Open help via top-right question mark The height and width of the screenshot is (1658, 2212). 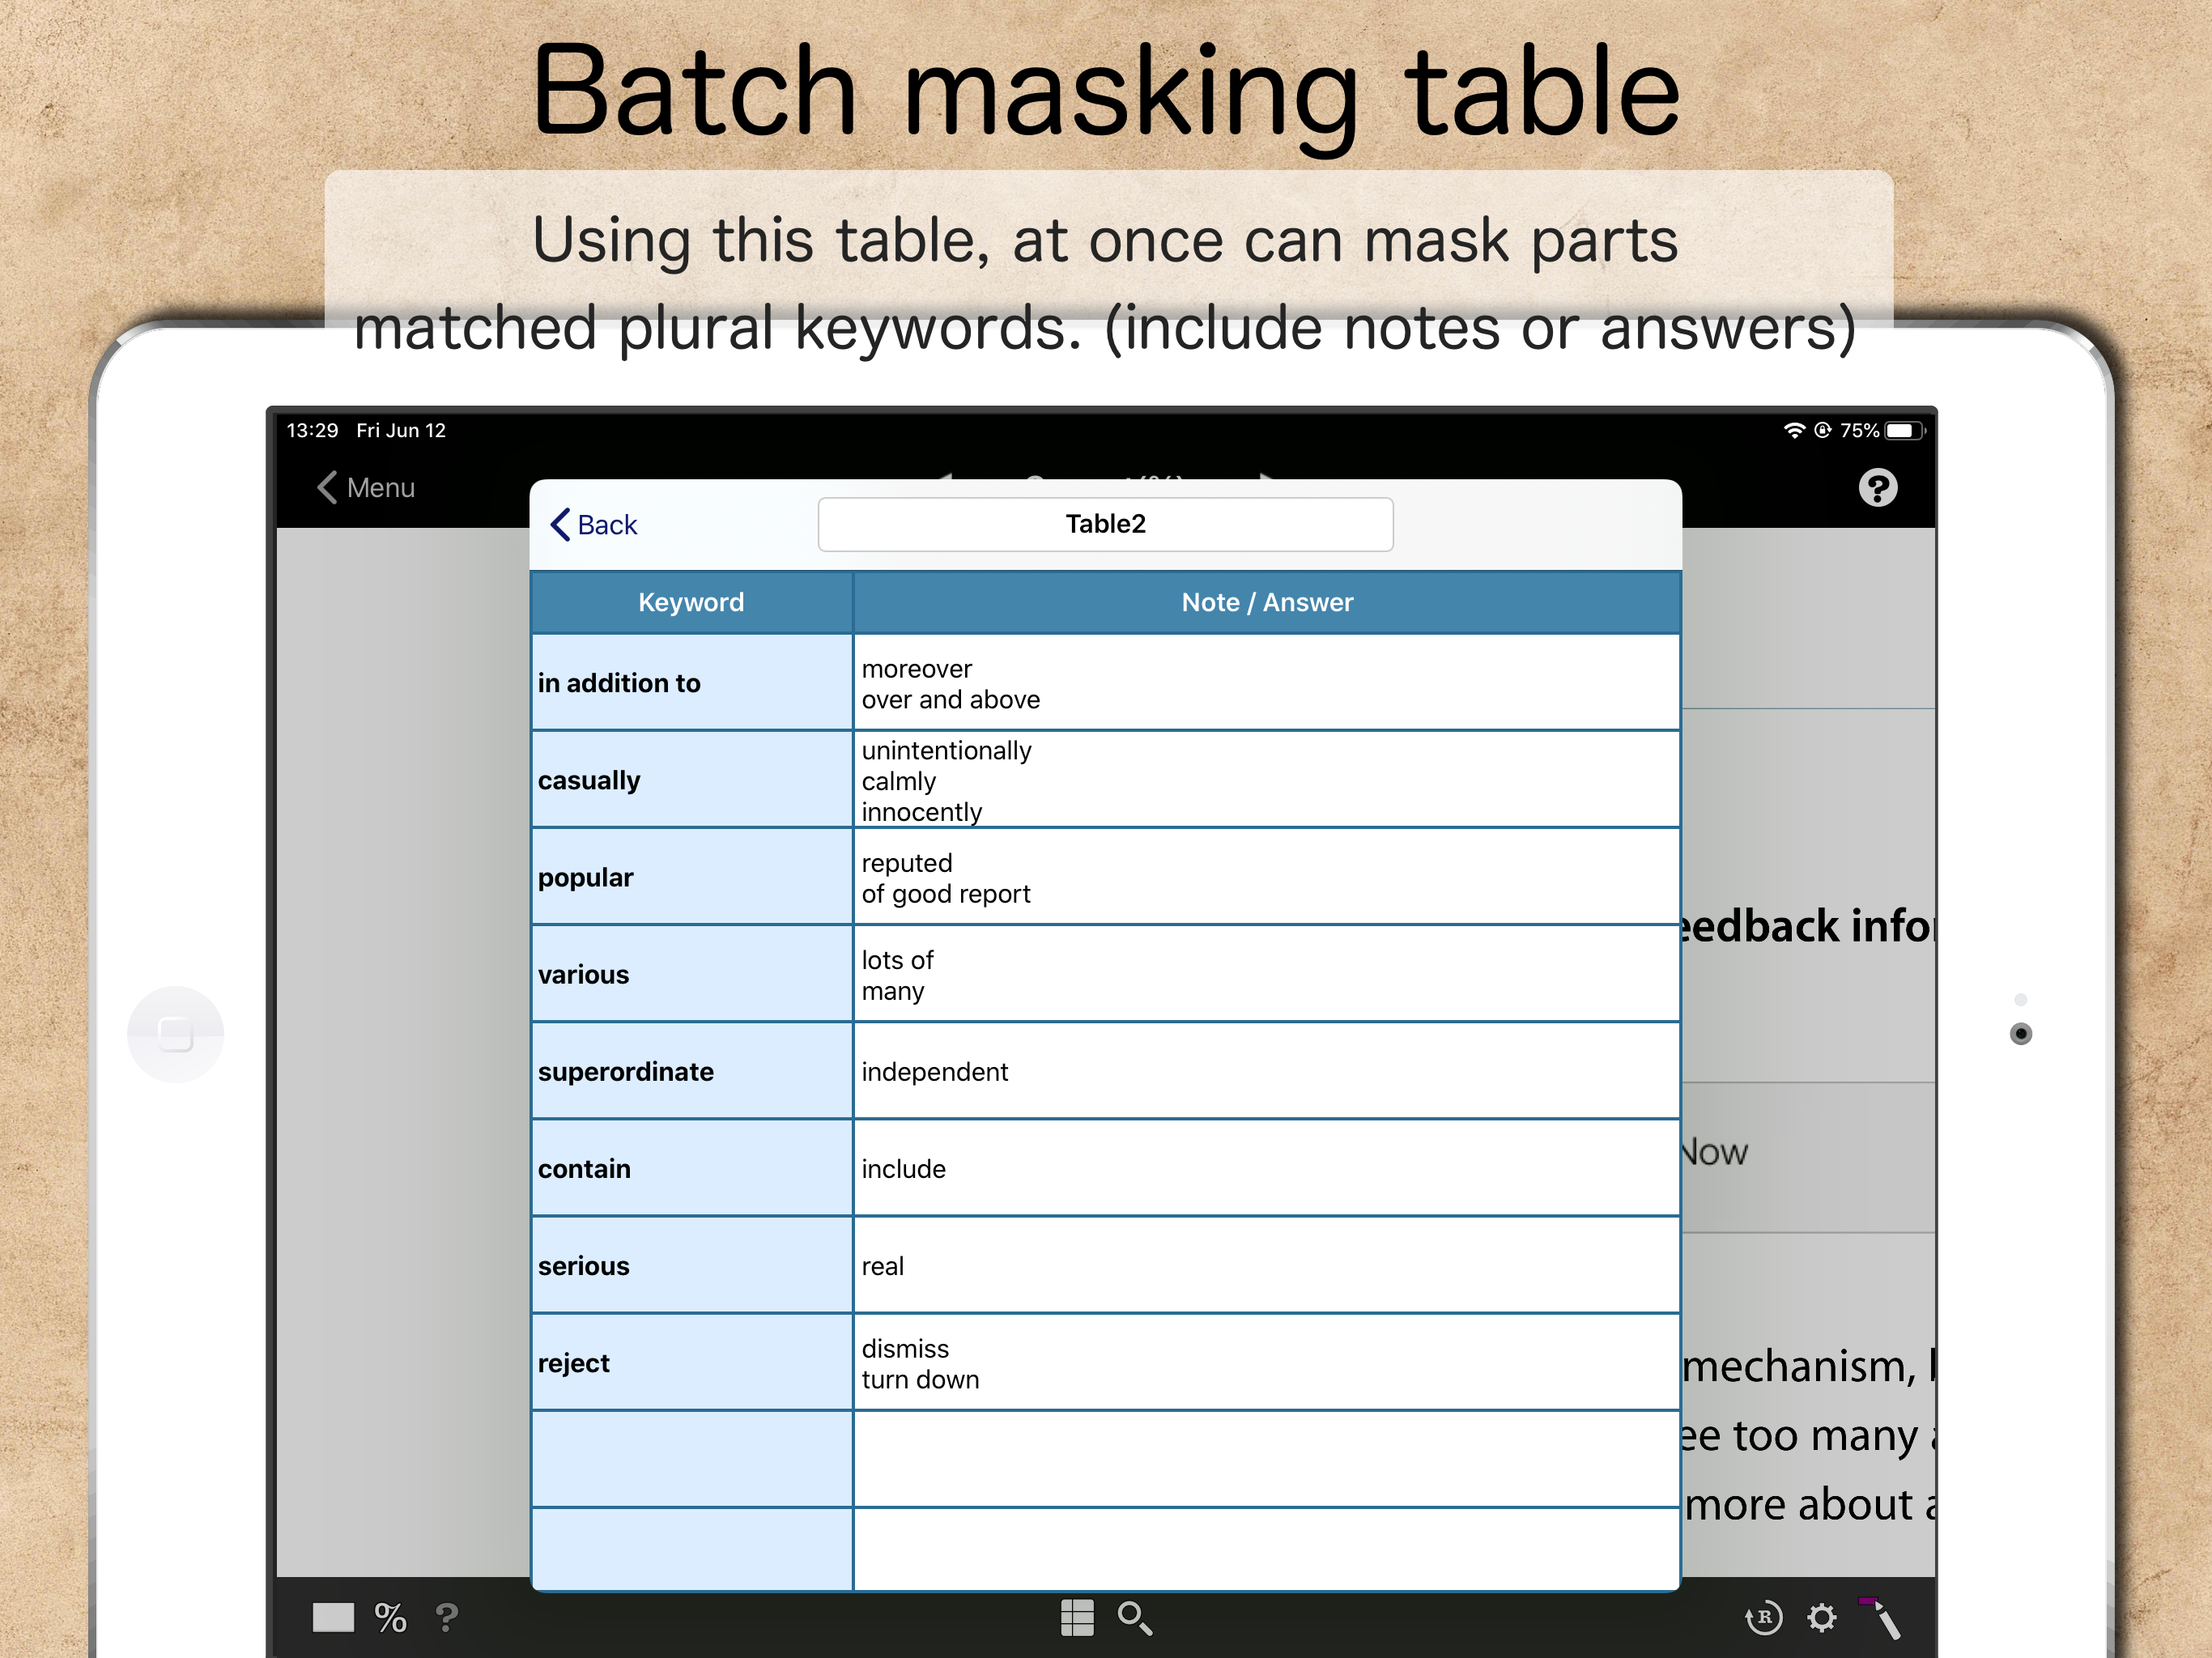point(1877,488)
